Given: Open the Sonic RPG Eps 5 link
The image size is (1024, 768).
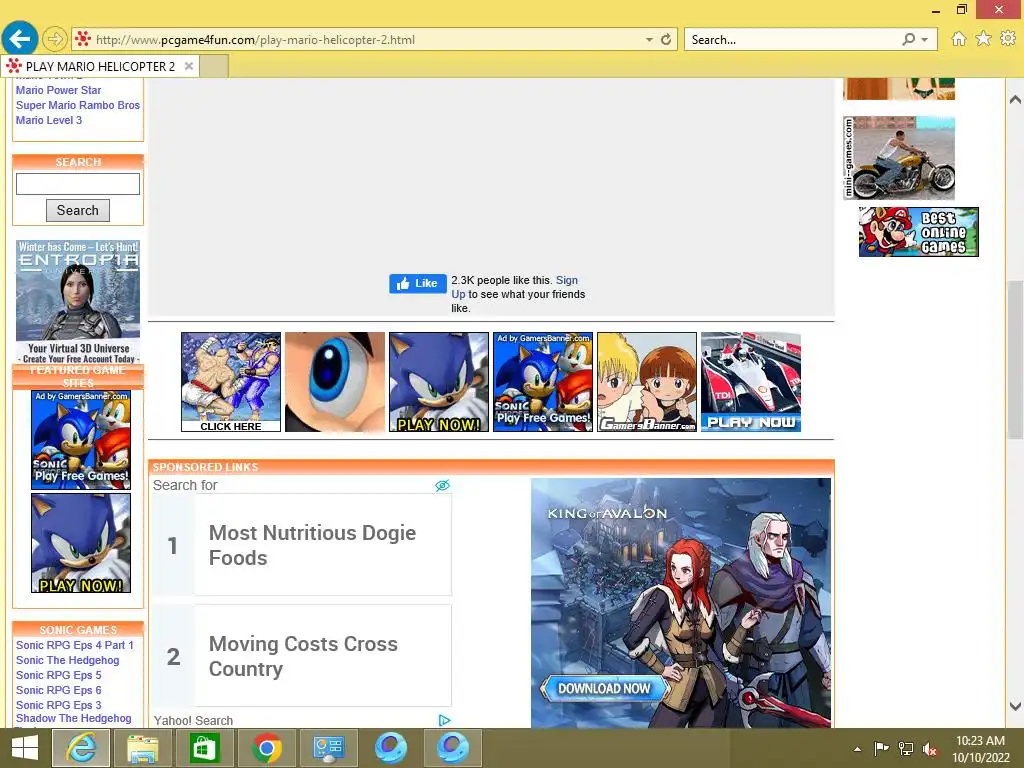Looking at the screenshot, I should point(59,675).
